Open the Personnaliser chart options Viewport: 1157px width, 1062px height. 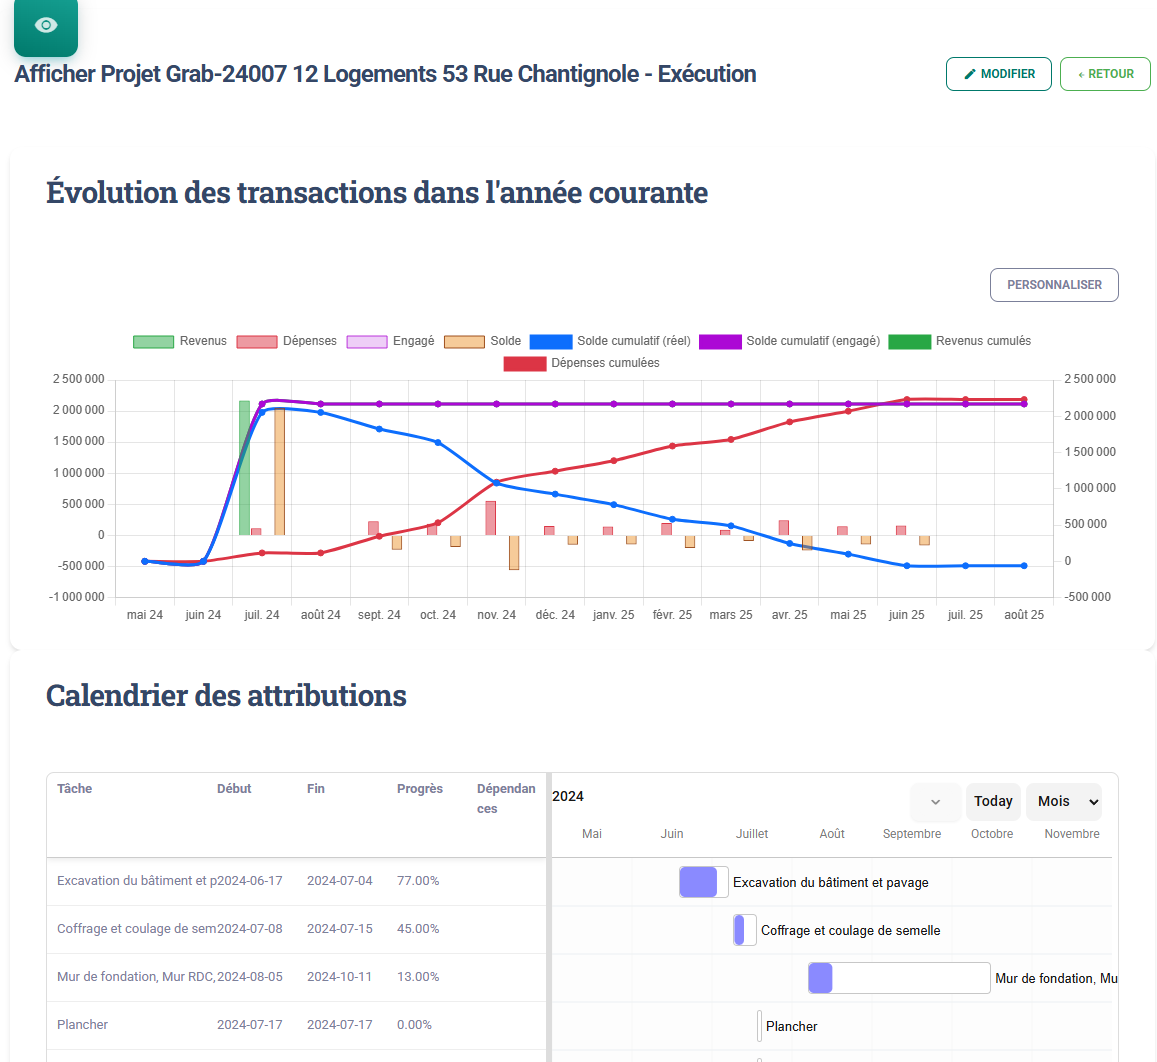tap(1054, 285)
